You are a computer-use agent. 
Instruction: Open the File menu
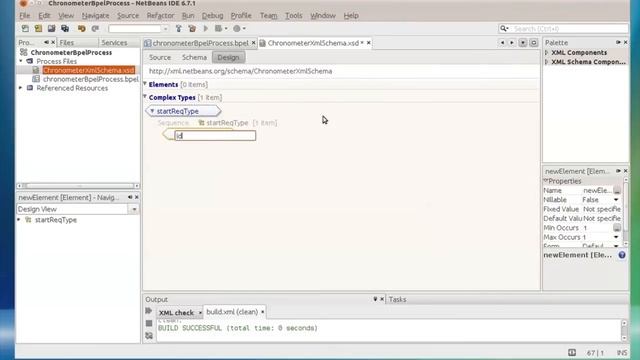(24, 16)
